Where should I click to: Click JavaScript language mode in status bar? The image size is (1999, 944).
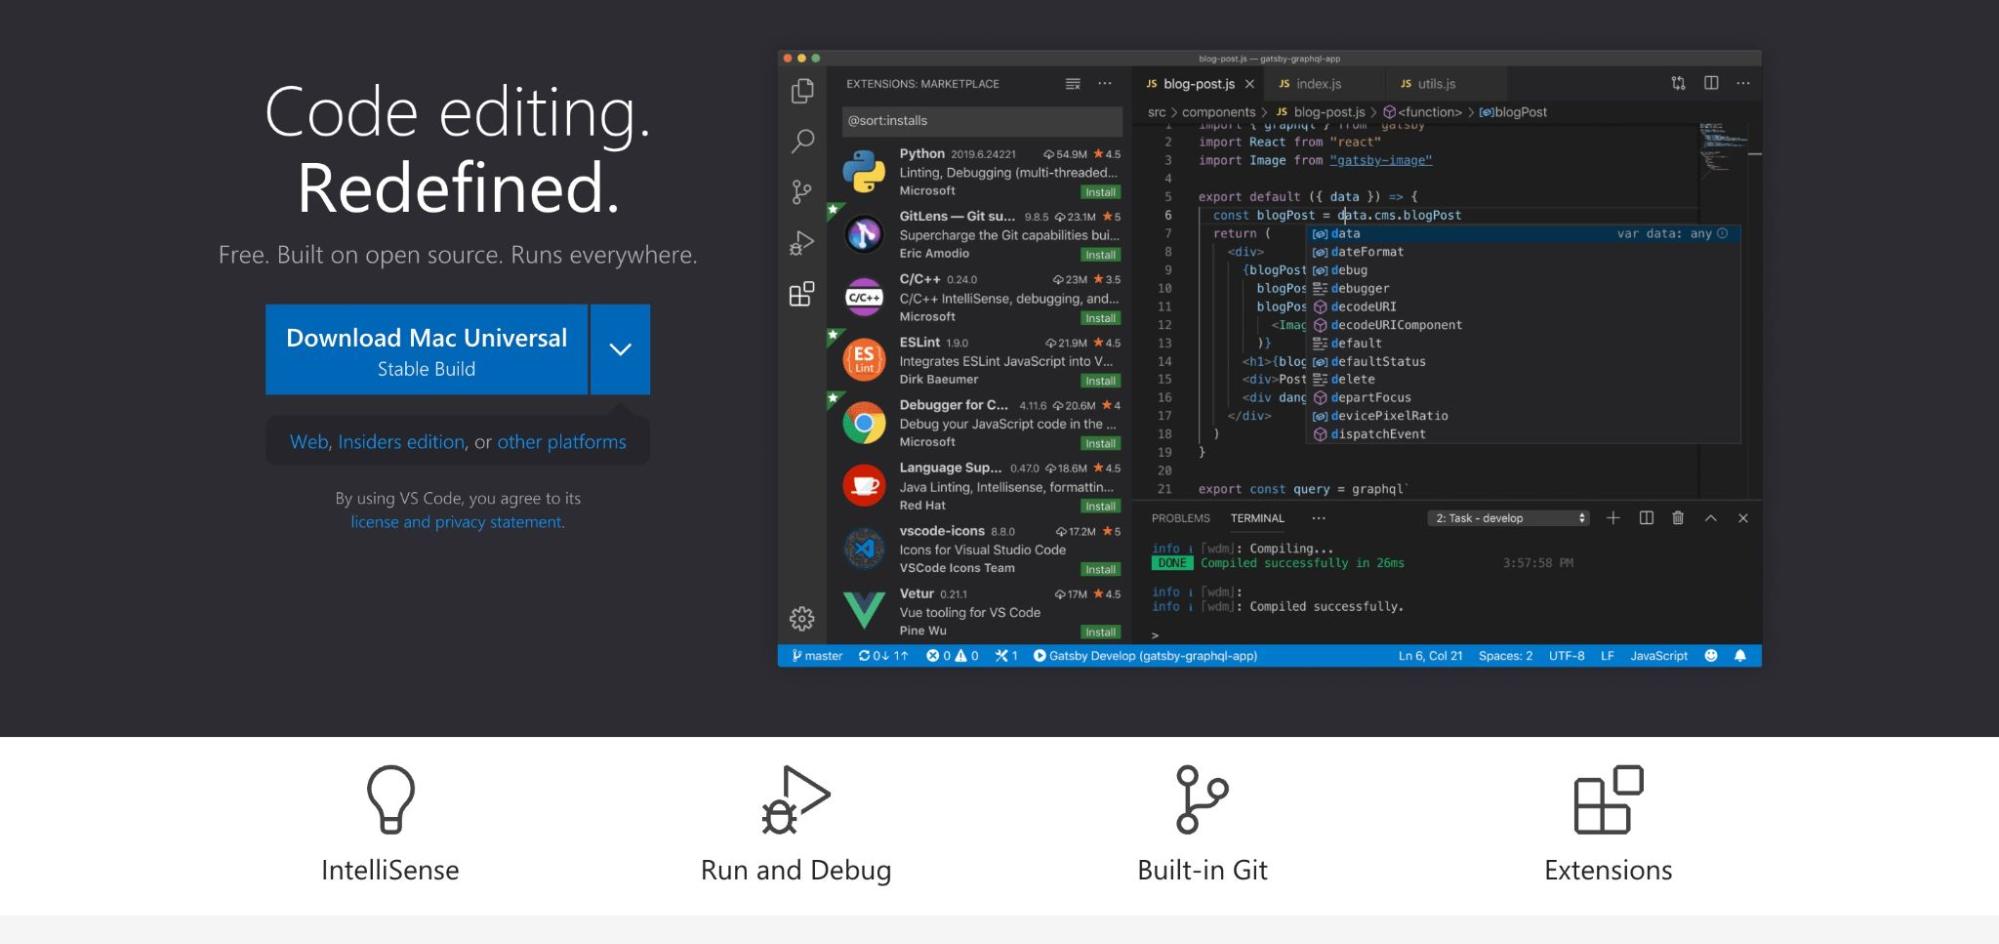(1659, 656)
